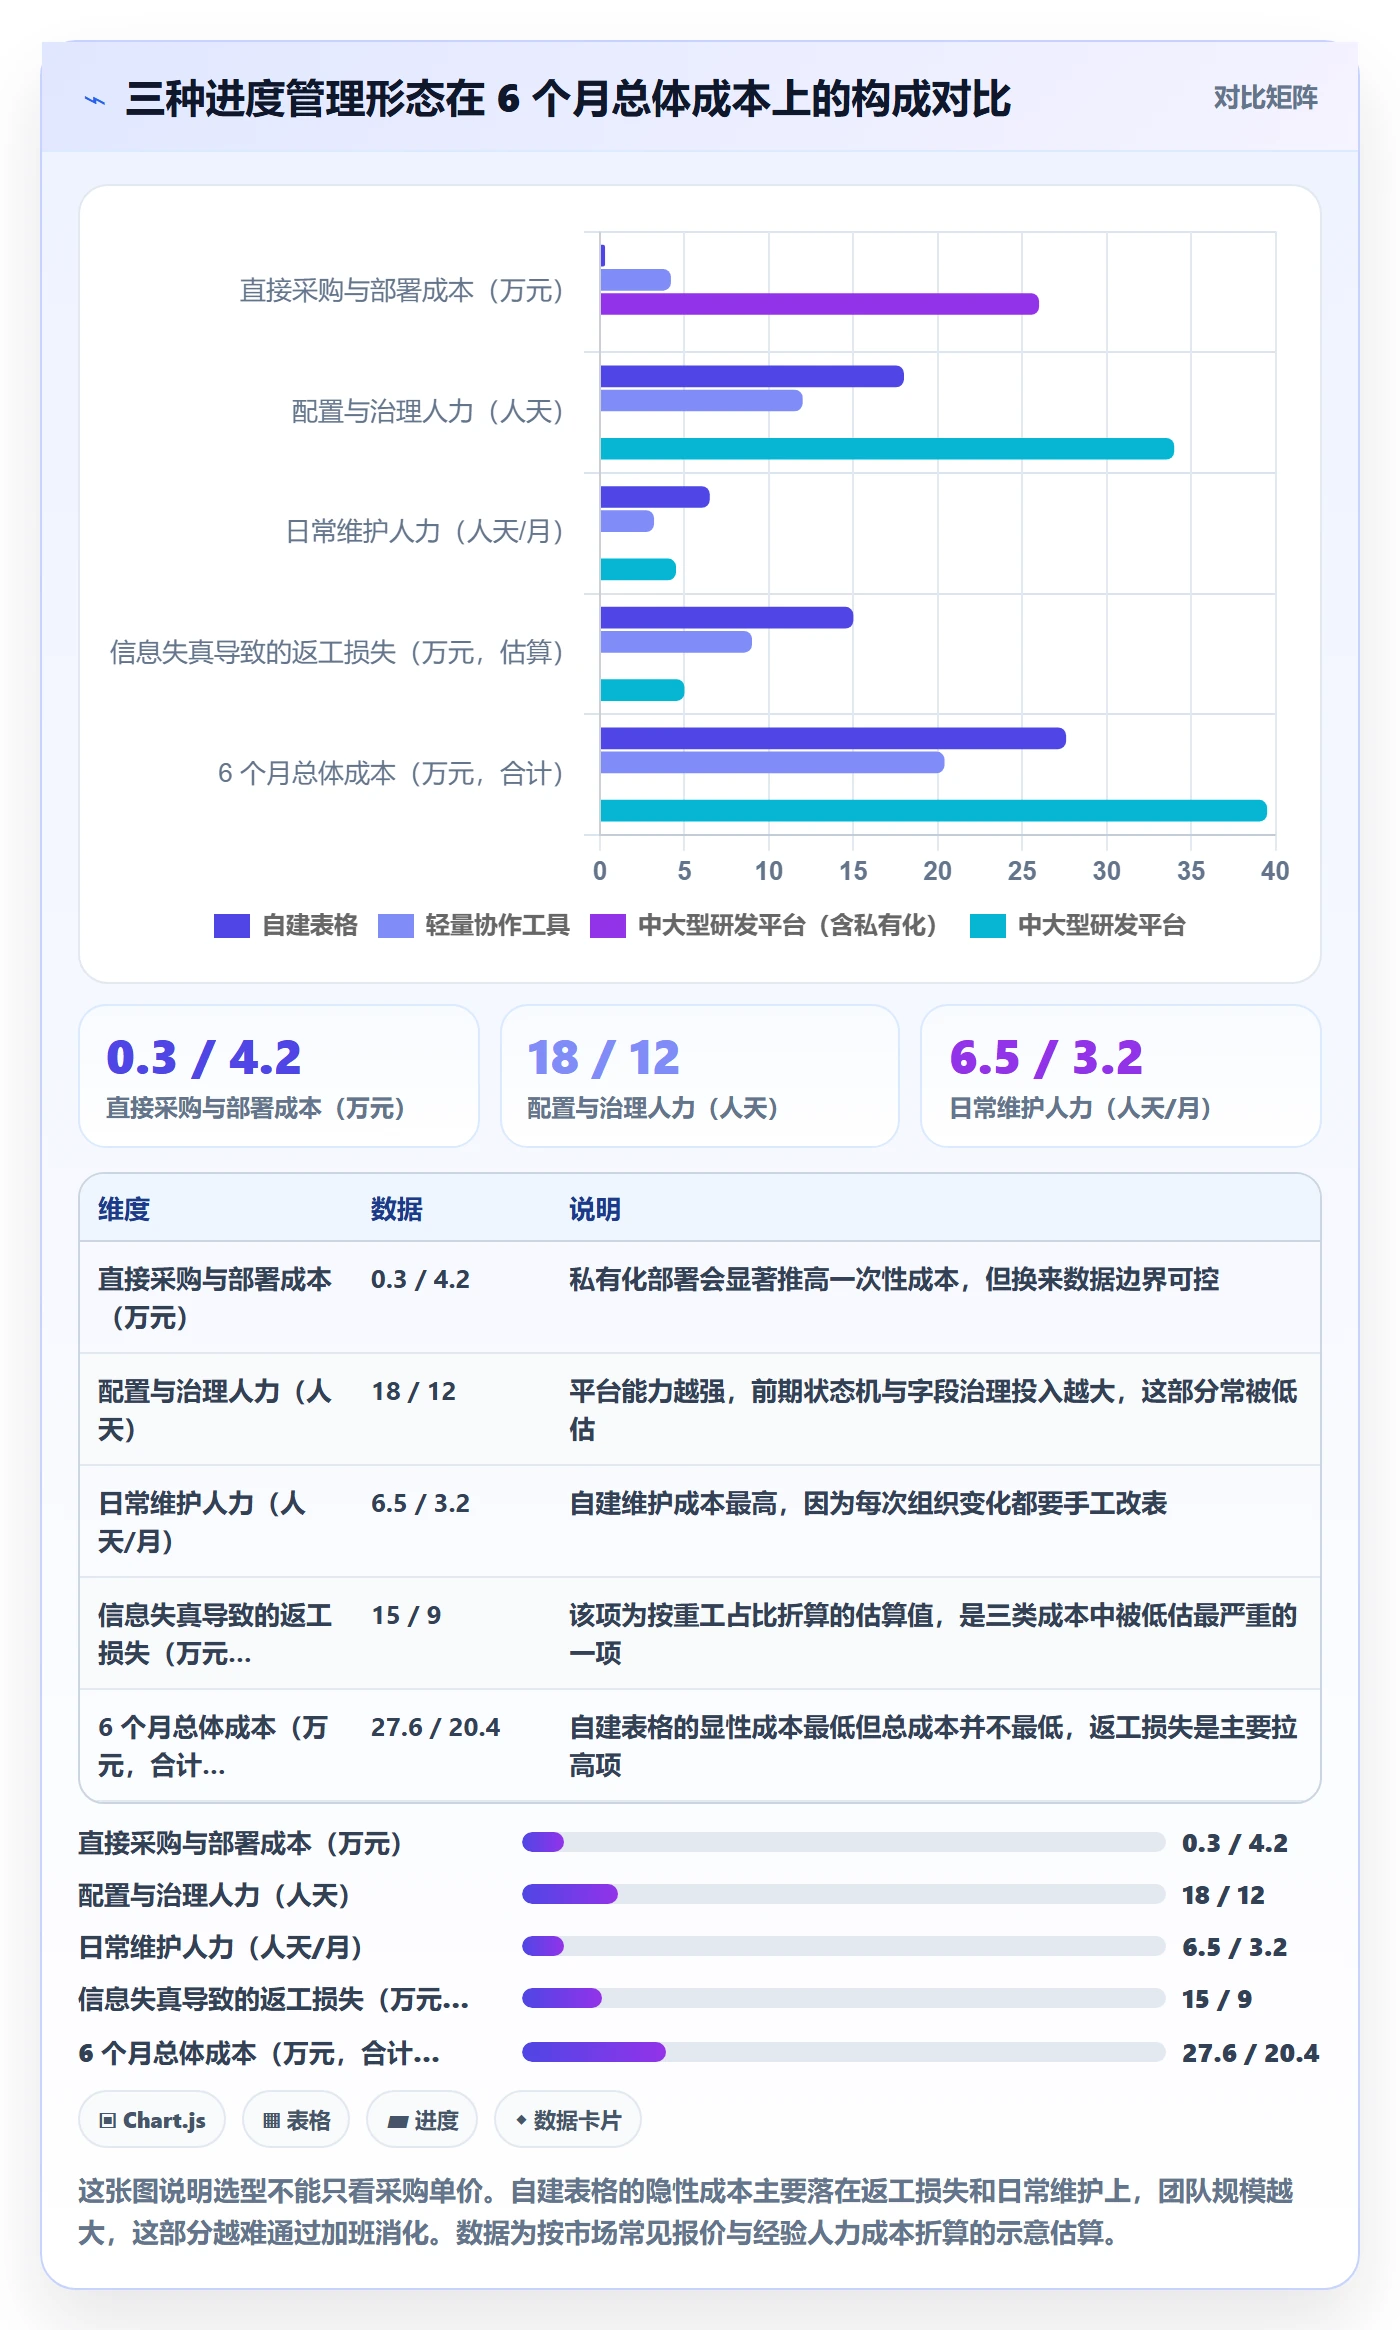Click the 日常维护人力 progress bar
Viewport: 1400px width, 2330px height.
coord(844,1946)
